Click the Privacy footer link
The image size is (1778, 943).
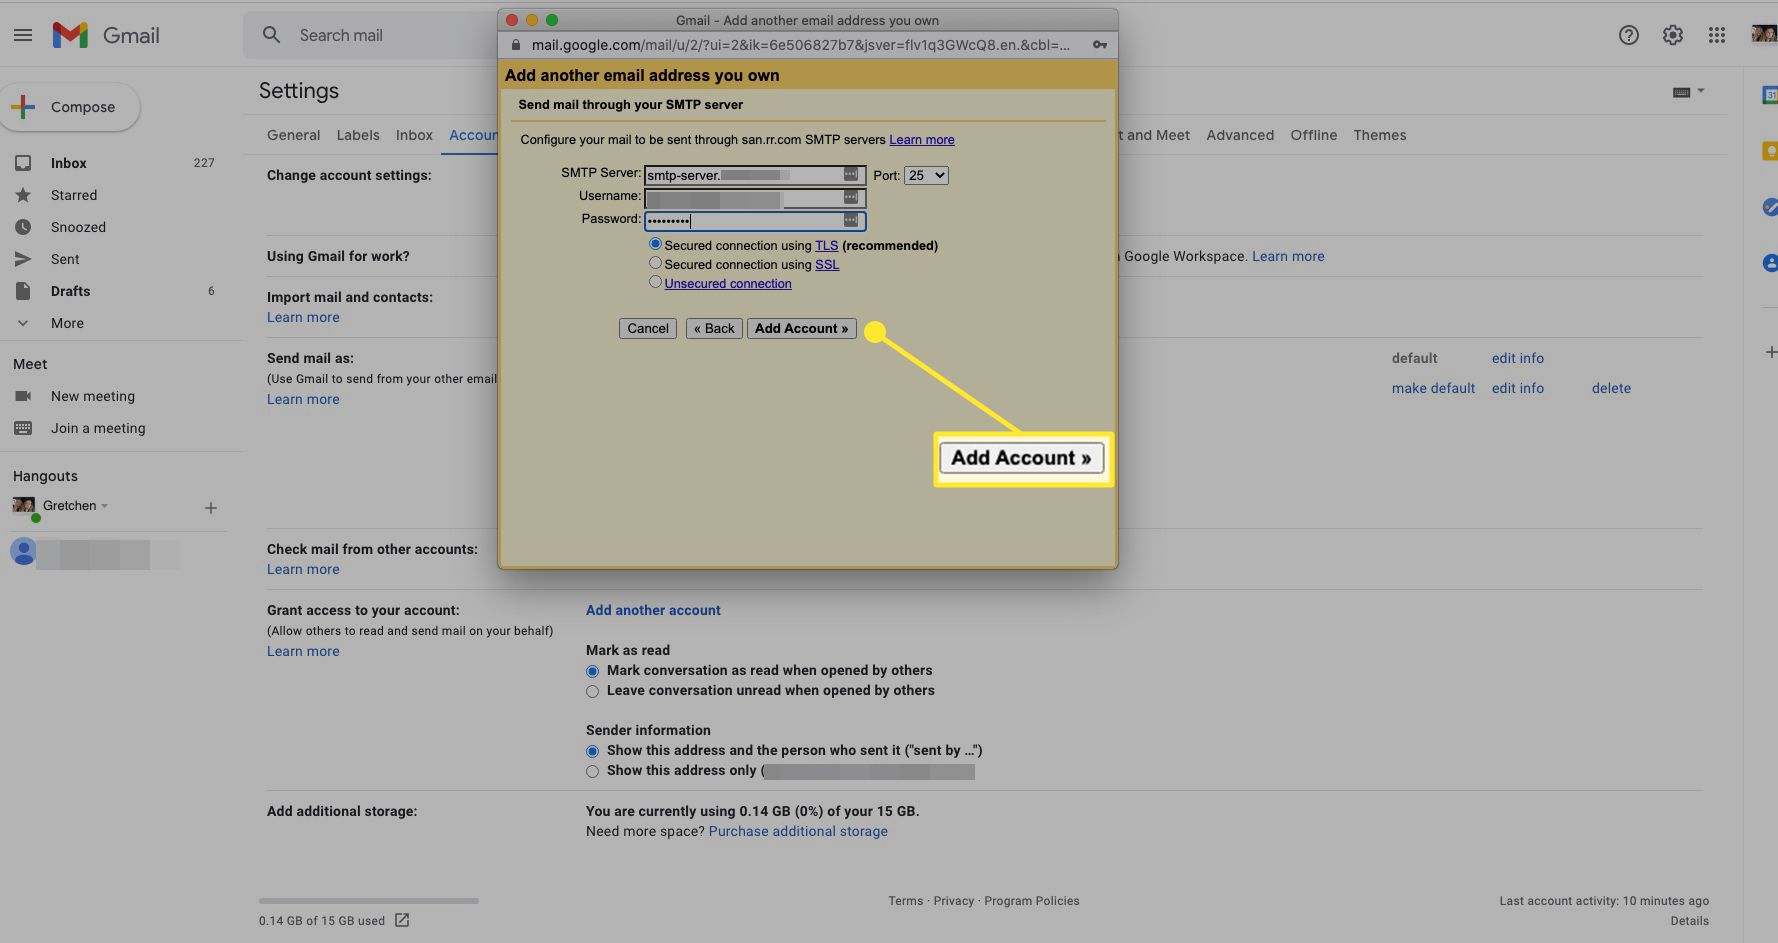click(953, 901)
